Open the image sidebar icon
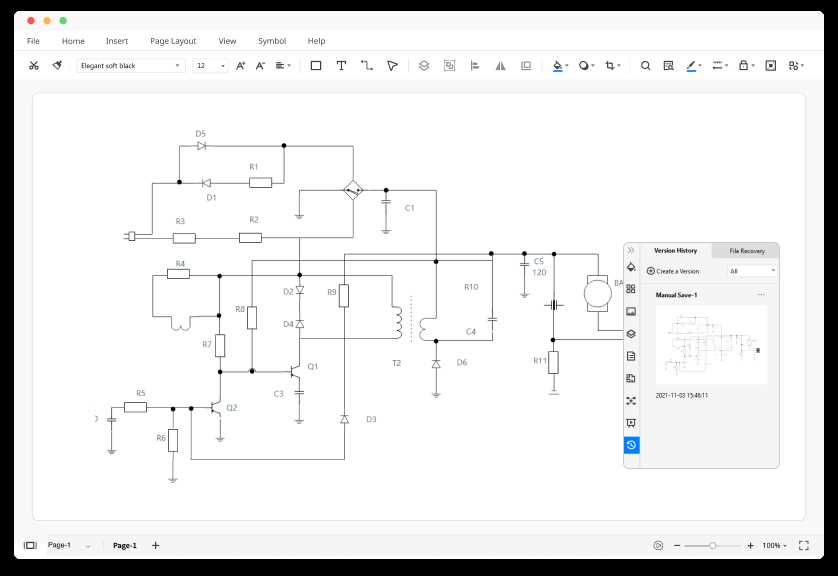The image size is (838, 576). pyautogui.click(x=631, y=311)
